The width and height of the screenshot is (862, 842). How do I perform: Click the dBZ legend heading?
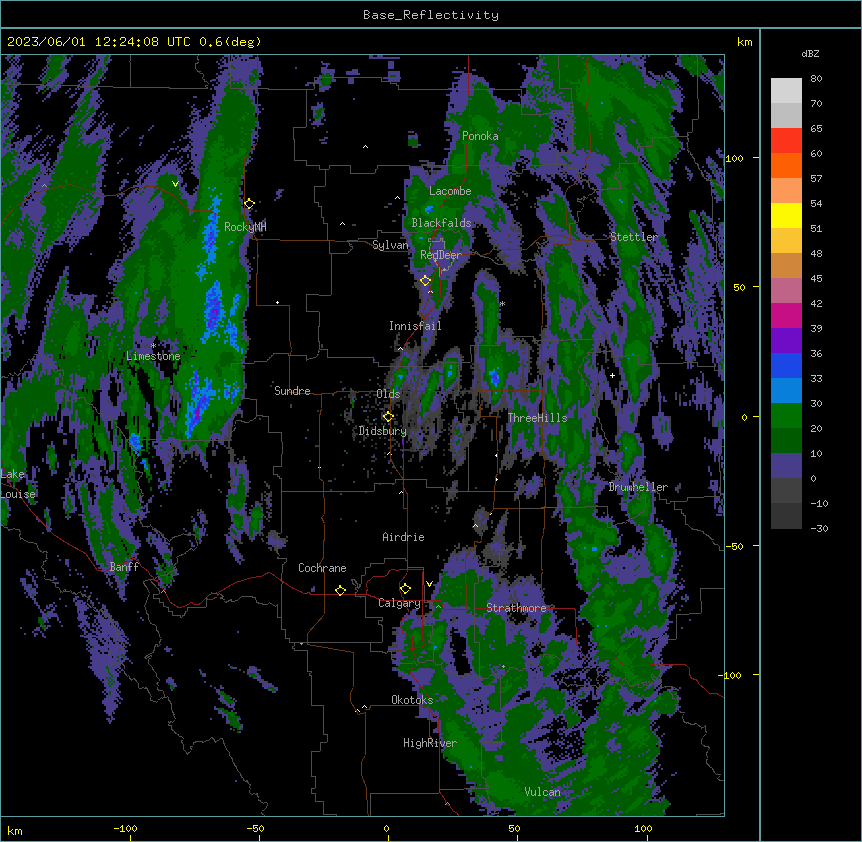tap(810, 54)
